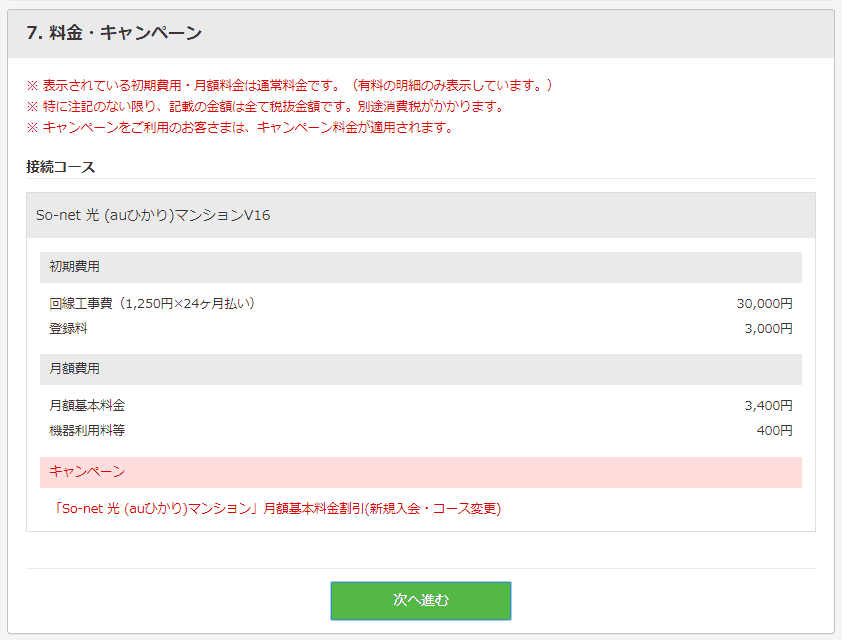Click the 月額基本料金 label
Image resolution: width=842 pixels, height=640 pixels.
pos(87,405)
